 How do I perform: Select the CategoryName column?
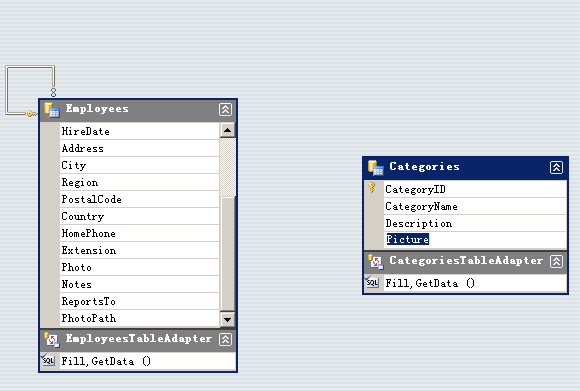click(475, 206)
